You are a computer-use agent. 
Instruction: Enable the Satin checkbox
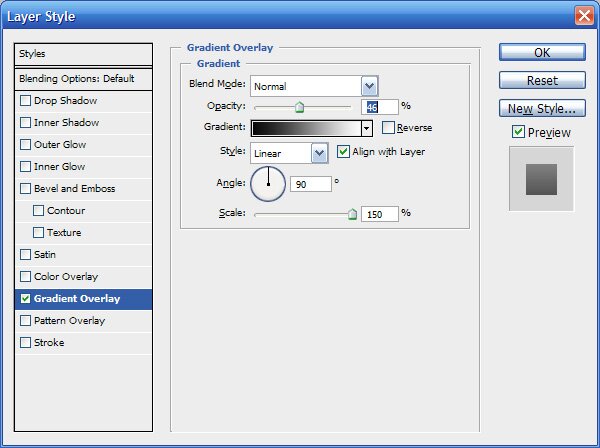25,254
